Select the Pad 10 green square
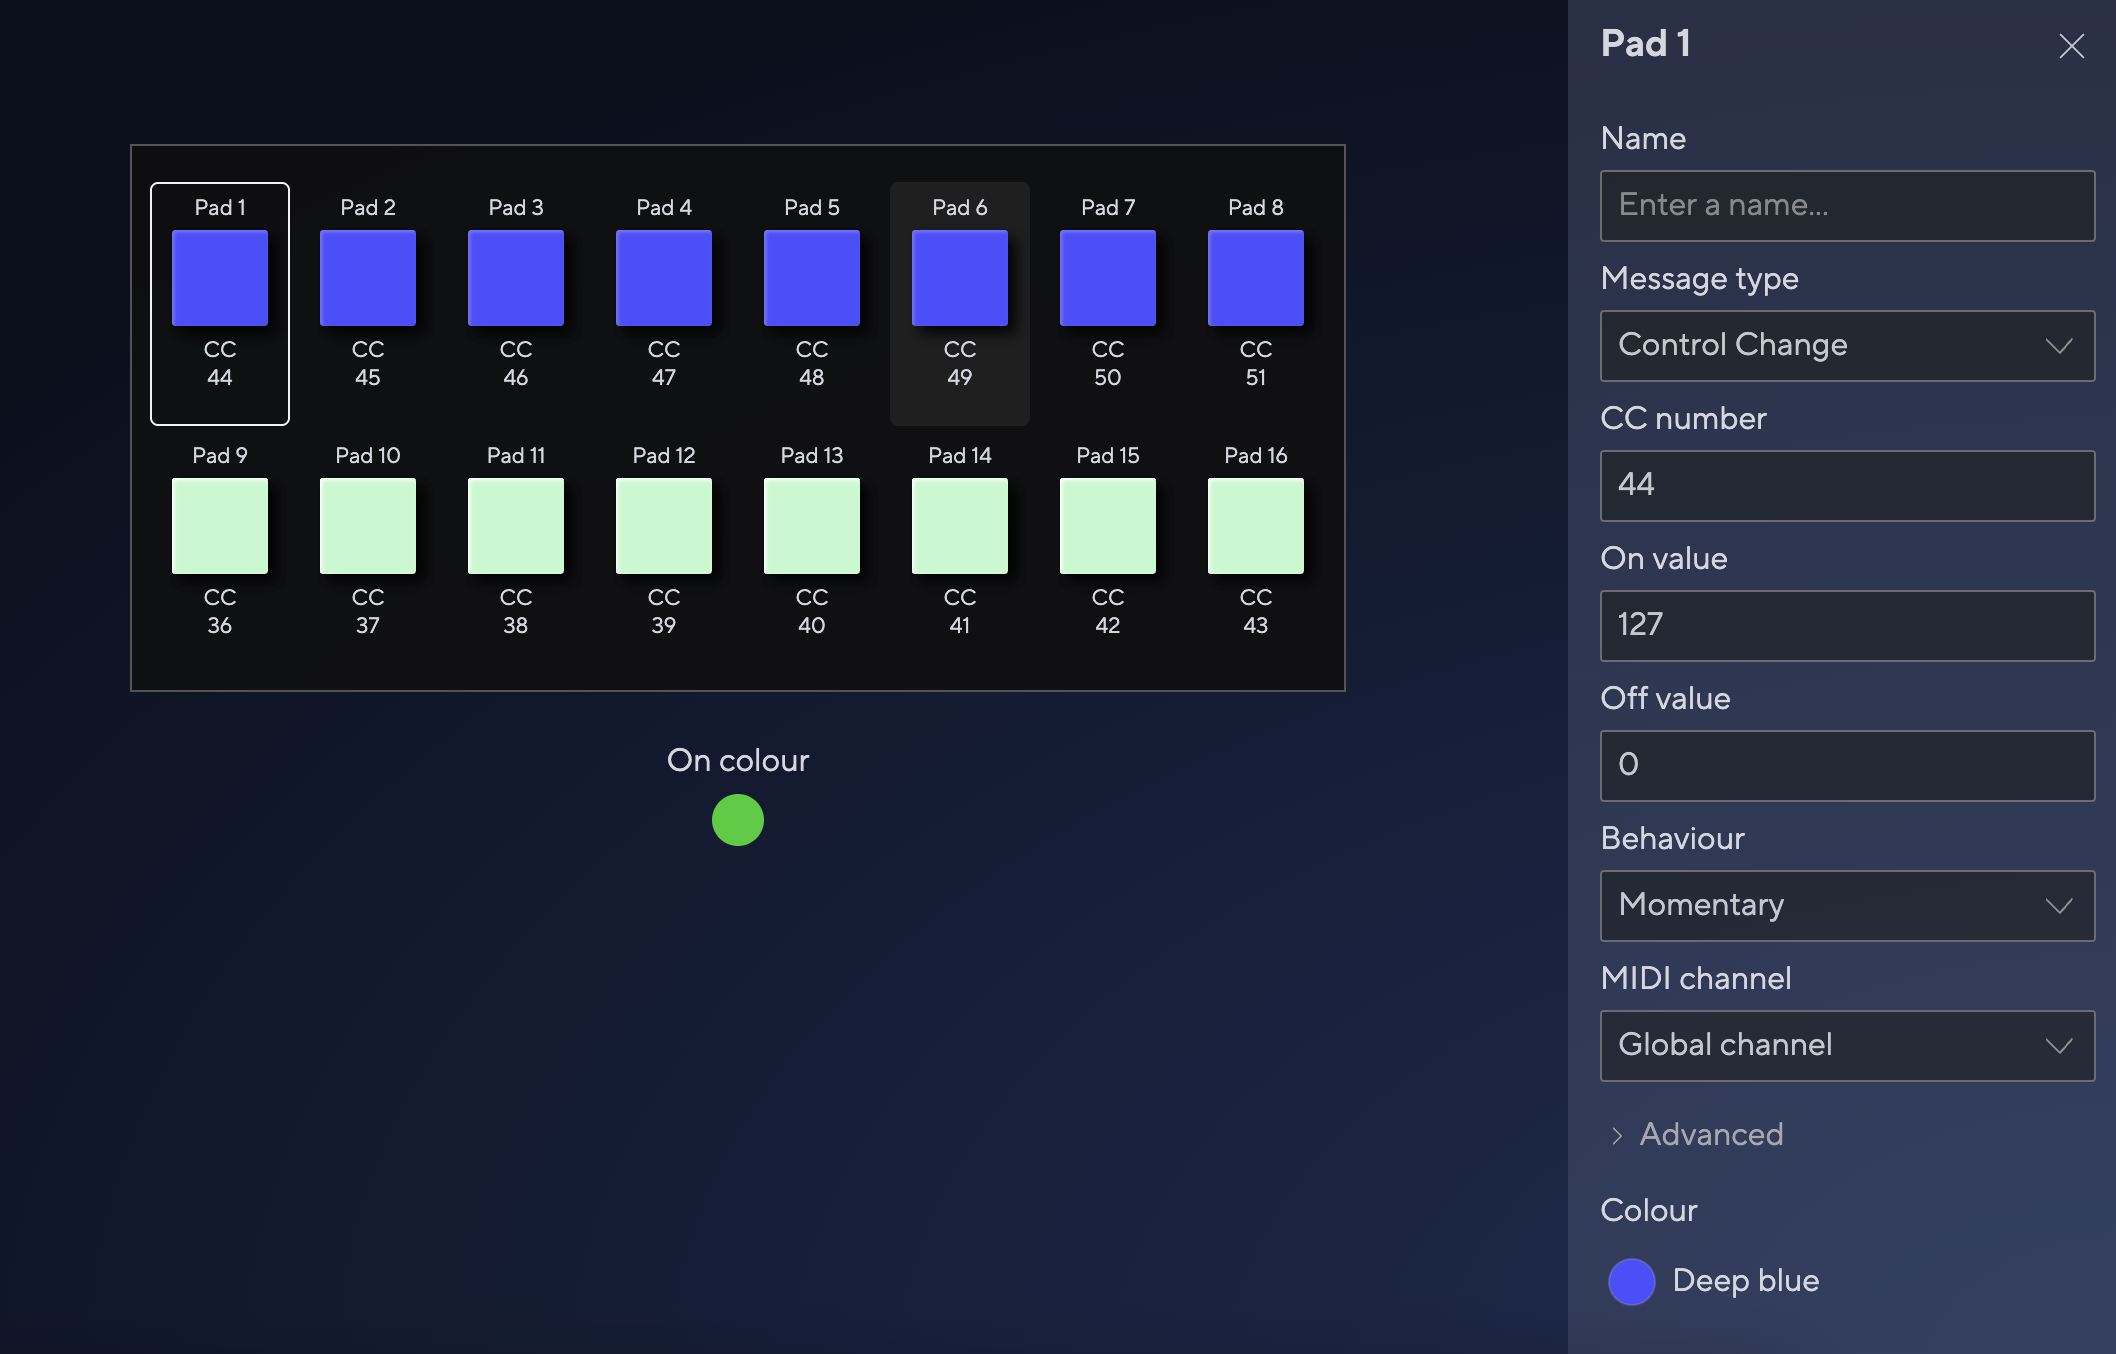2116x1354 pixels. point(368,526)
